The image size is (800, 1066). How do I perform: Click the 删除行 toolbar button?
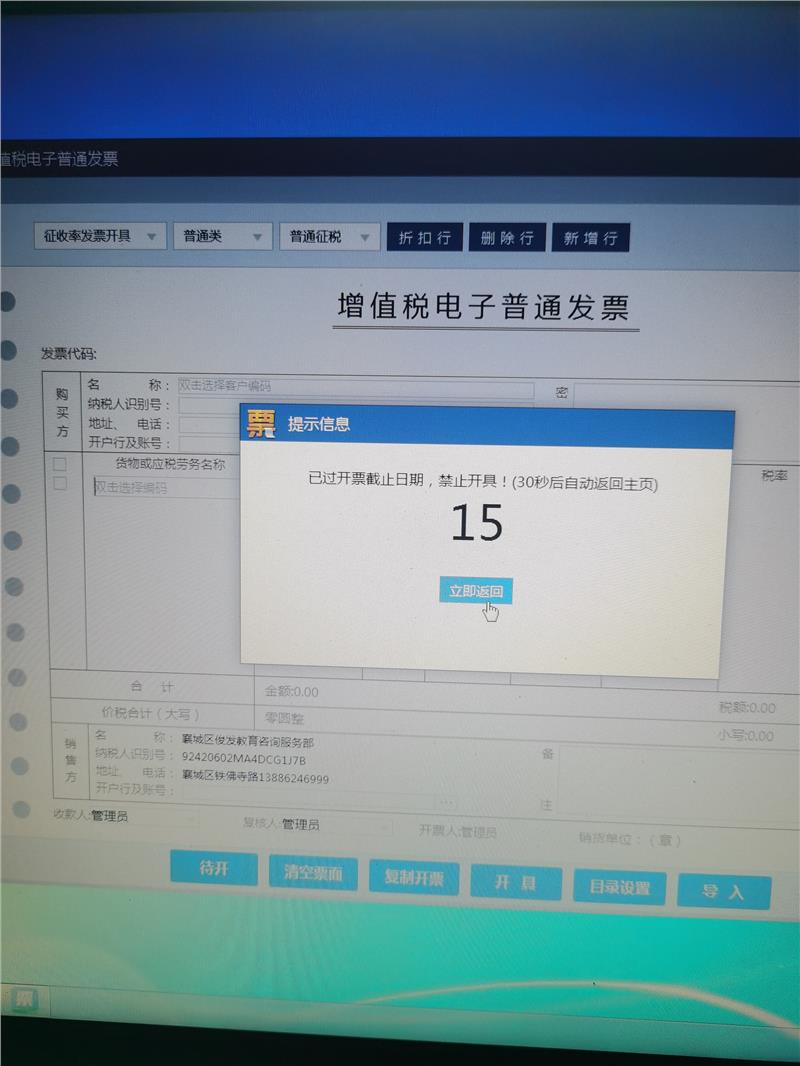click(507, 238)
